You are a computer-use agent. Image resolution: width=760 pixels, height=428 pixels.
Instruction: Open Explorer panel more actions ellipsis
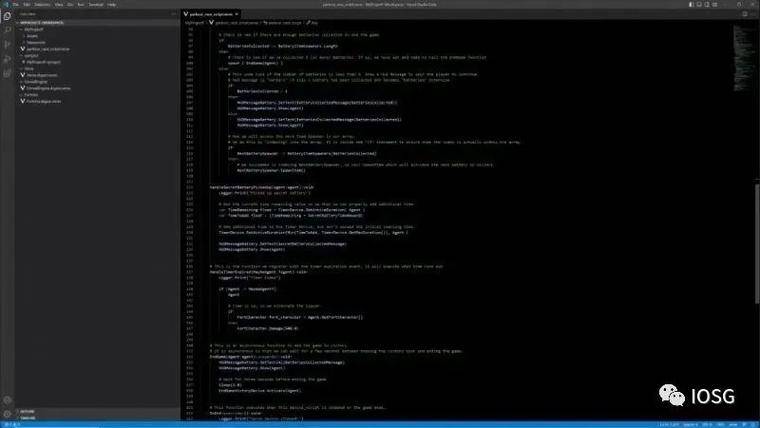point(174,14)
